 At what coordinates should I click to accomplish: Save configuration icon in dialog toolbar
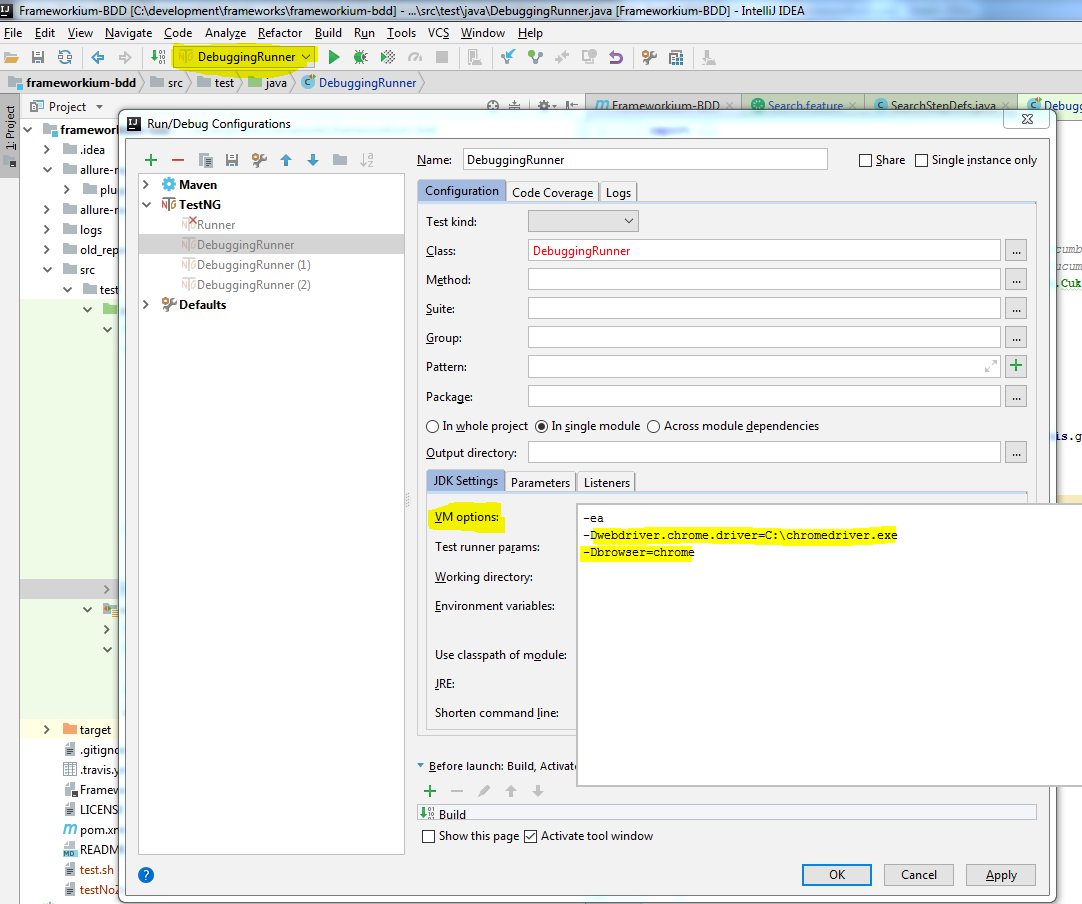tap(232, 160)
